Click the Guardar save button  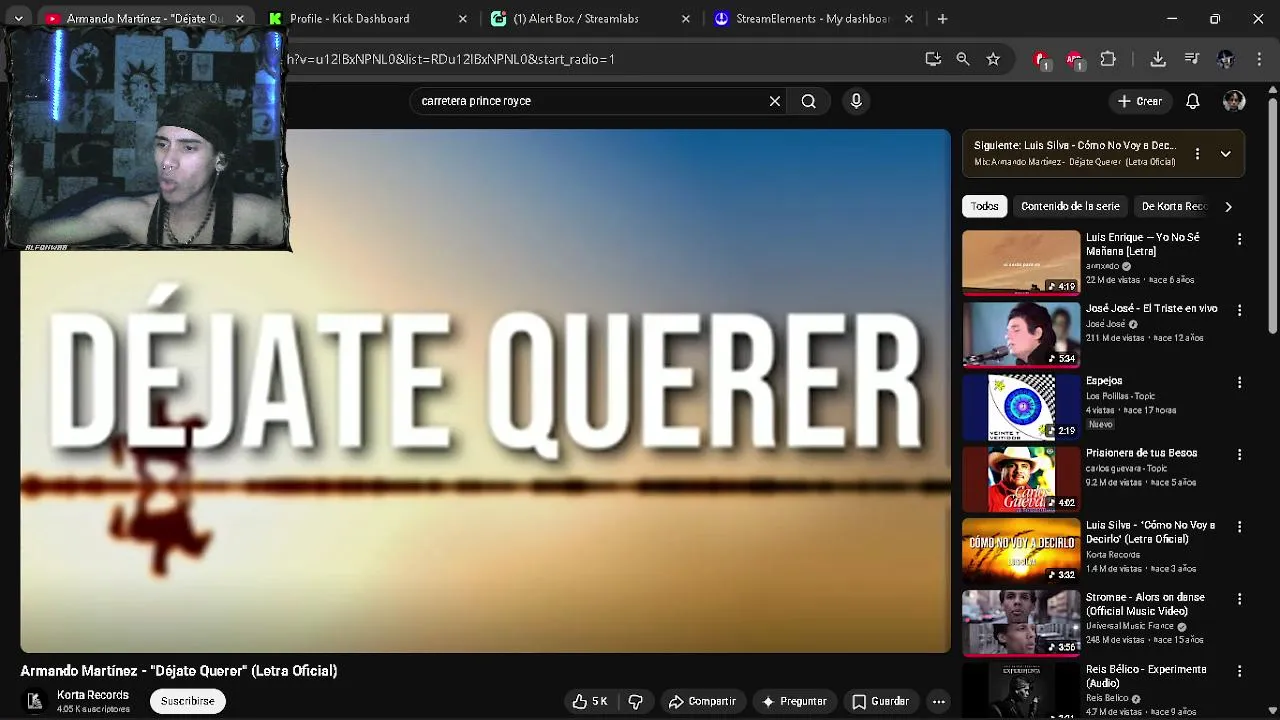(x=880, y=701)
